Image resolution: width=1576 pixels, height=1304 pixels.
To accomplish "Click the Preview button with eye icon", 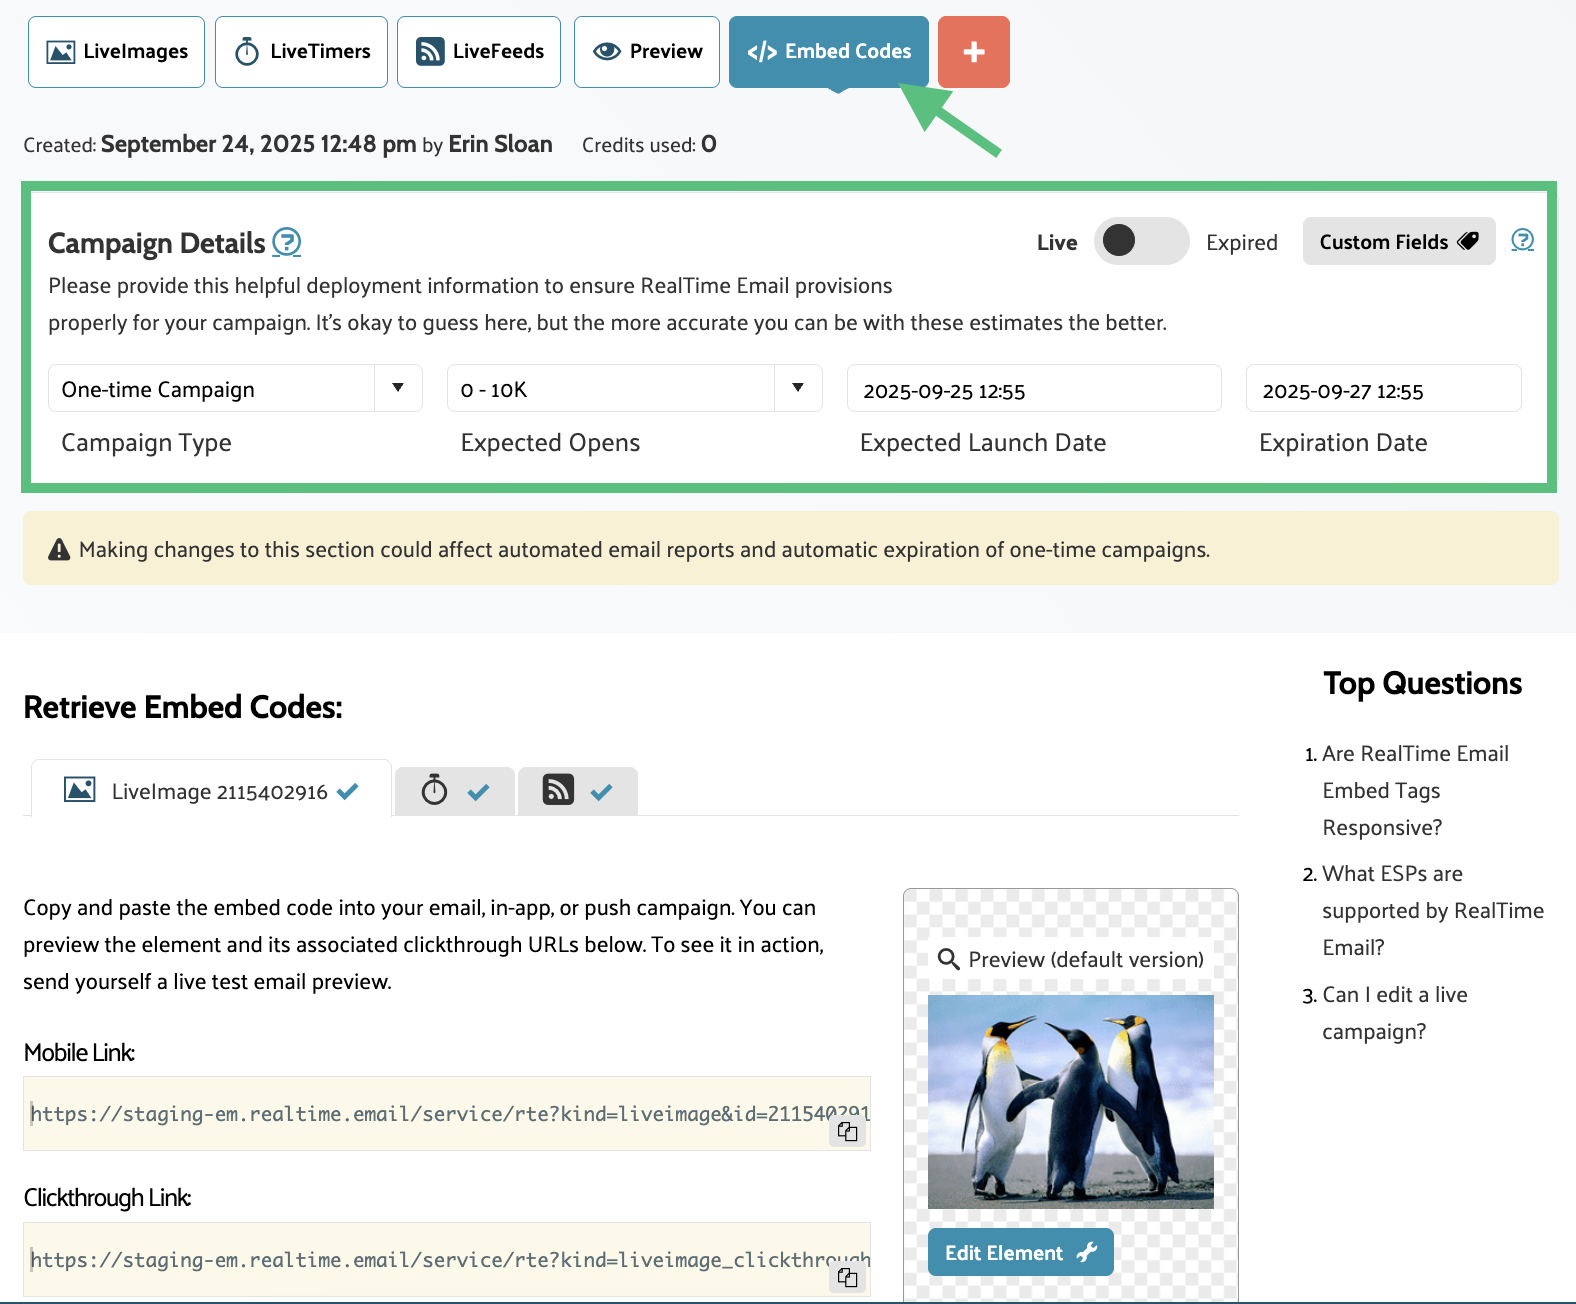I will pos(647,52).
